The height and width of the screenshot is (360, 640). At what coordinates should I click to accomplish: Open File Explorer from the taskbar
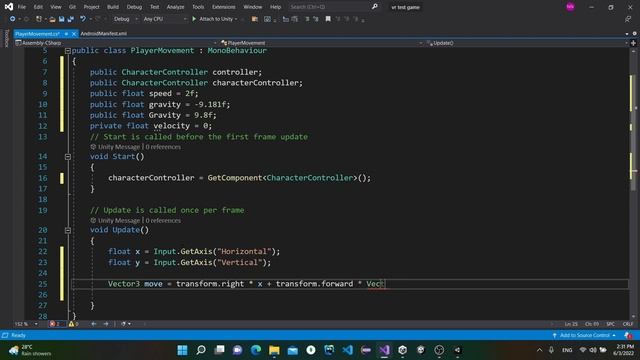point(274,350)
